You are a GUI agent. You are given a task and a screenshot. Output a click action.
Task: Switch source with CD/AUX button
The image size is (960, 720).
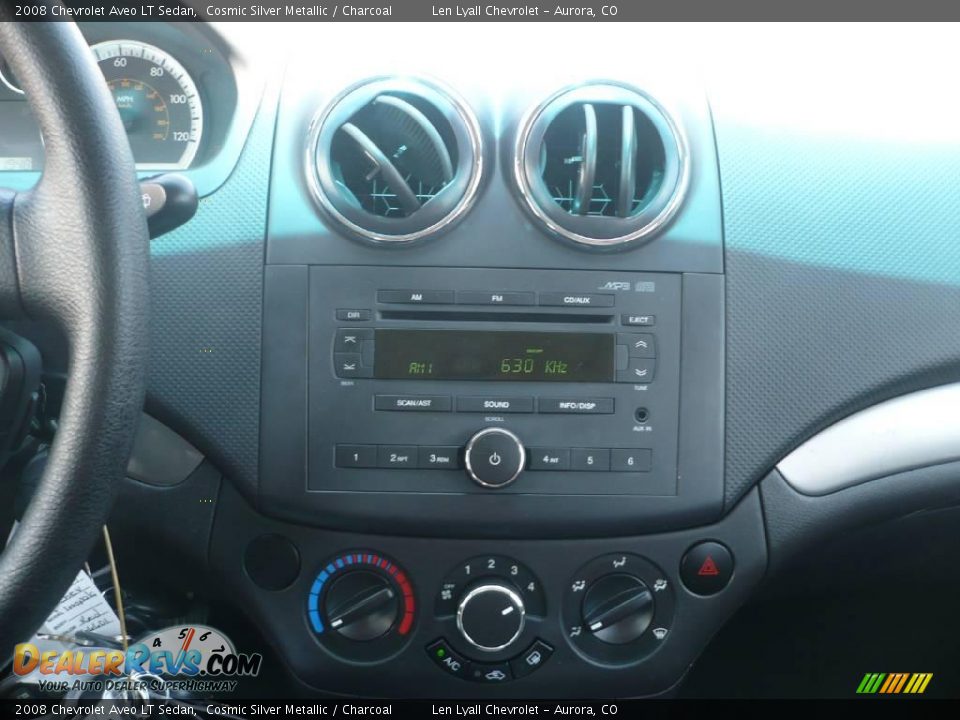576,300
